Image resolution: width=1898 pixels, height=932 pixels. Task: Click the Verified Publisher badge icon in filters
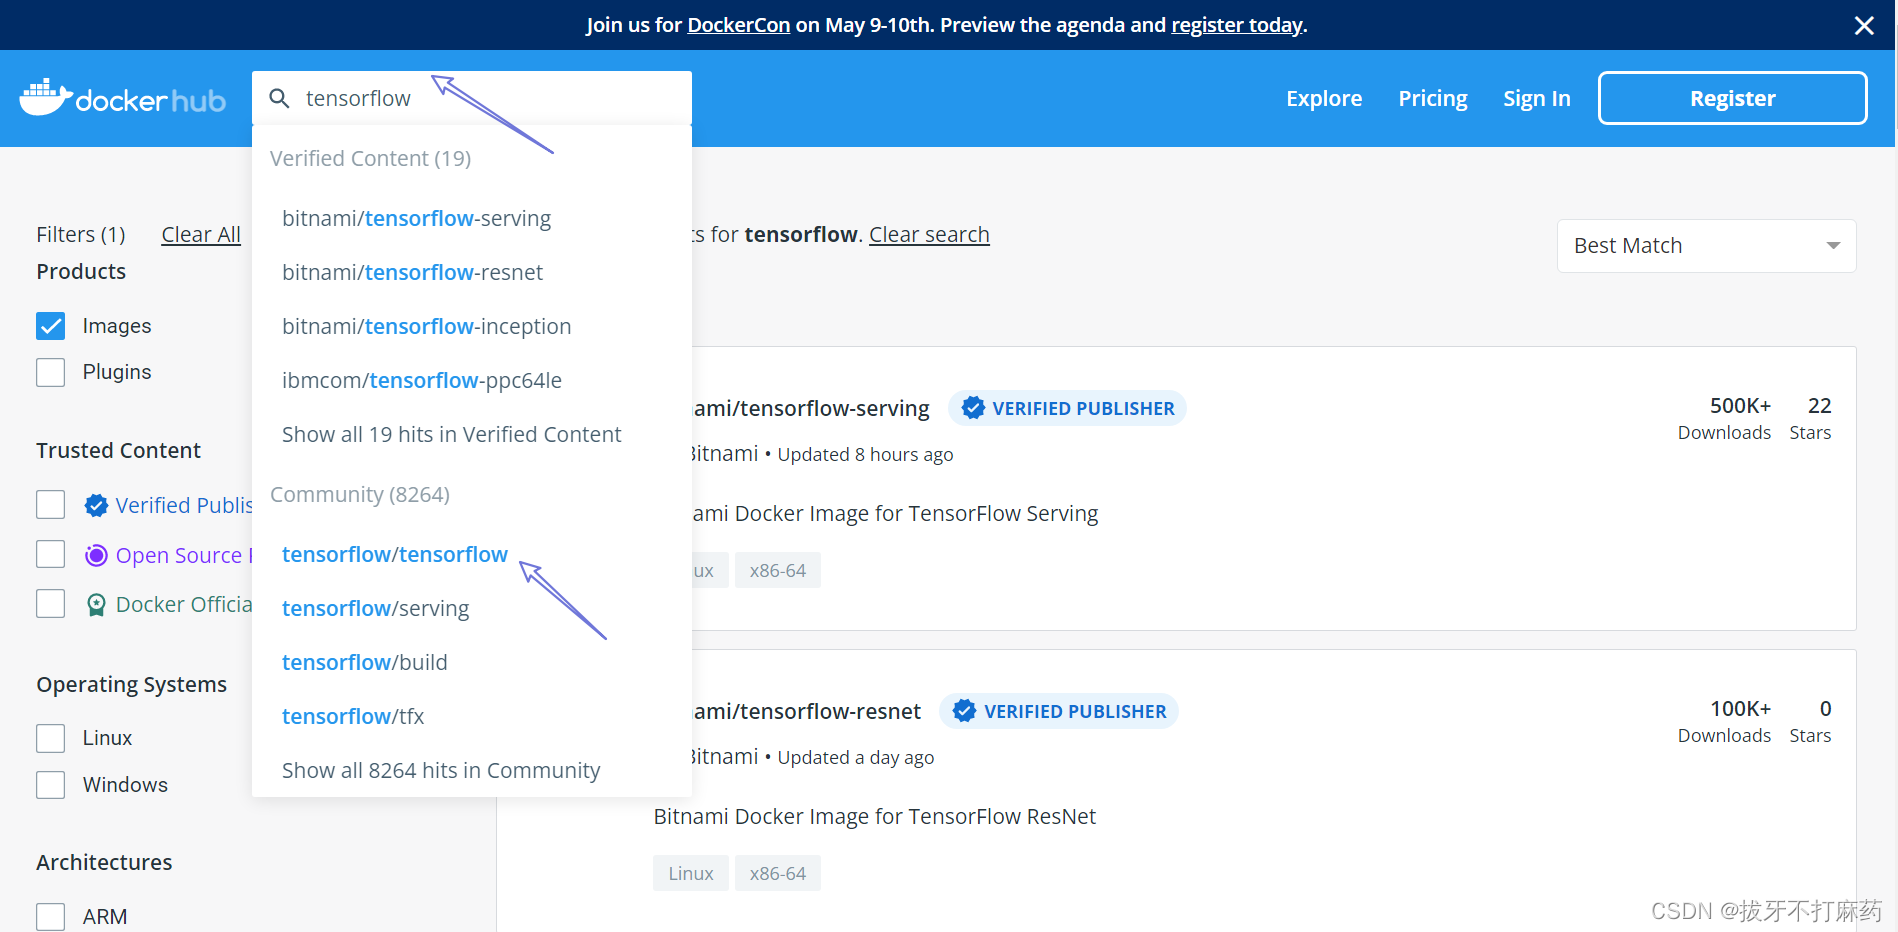[x=96, y=506]
